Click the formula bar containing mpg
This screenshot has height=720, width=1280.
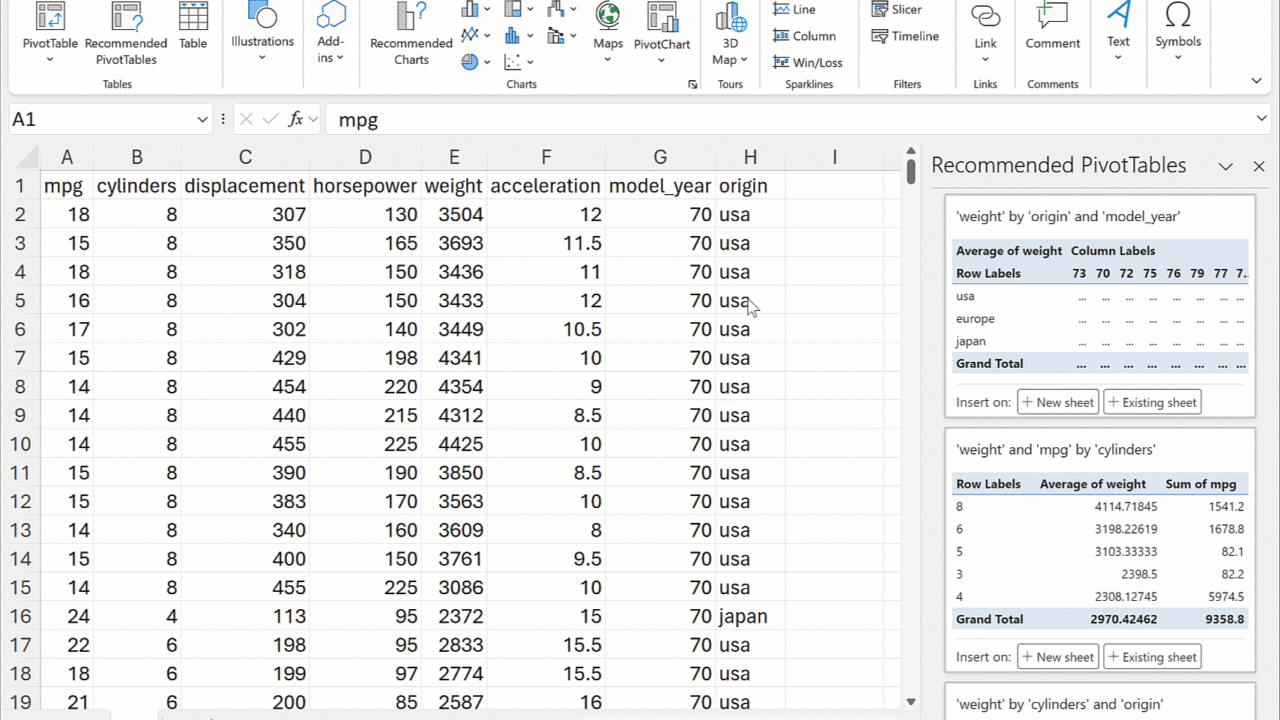coord(700,120)
